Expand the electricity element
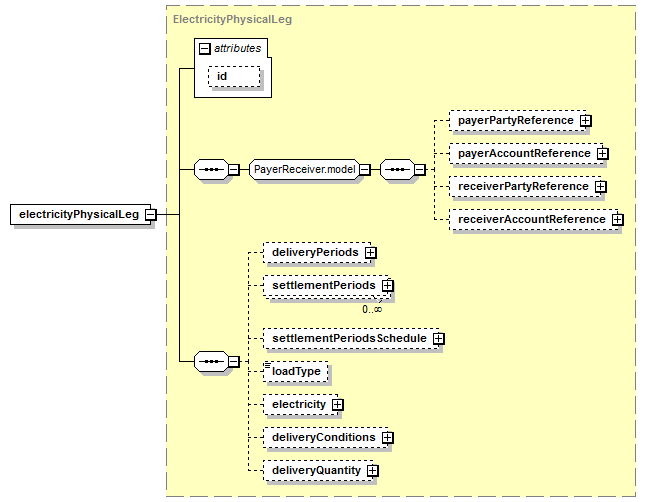Image resolution: width=646 pixels, height=502 pixels. (338, 405)
